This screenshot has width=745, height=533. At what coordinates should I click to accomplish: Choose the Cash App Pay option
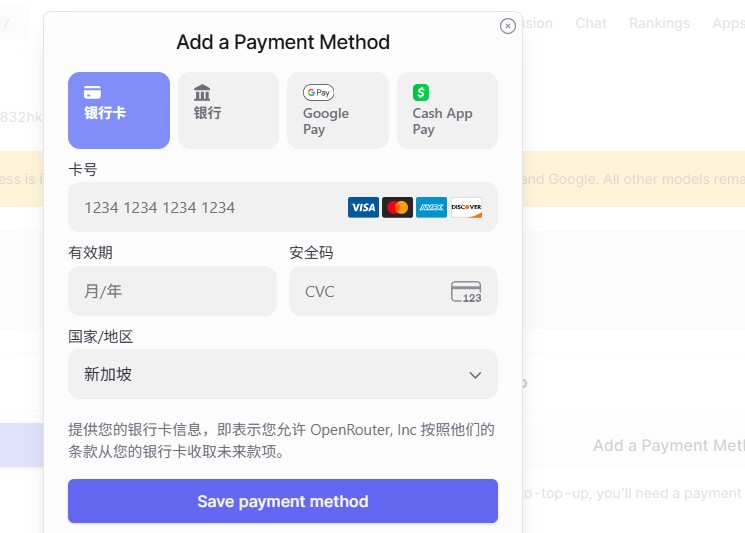pyautogui.click(x=447, y=110)
